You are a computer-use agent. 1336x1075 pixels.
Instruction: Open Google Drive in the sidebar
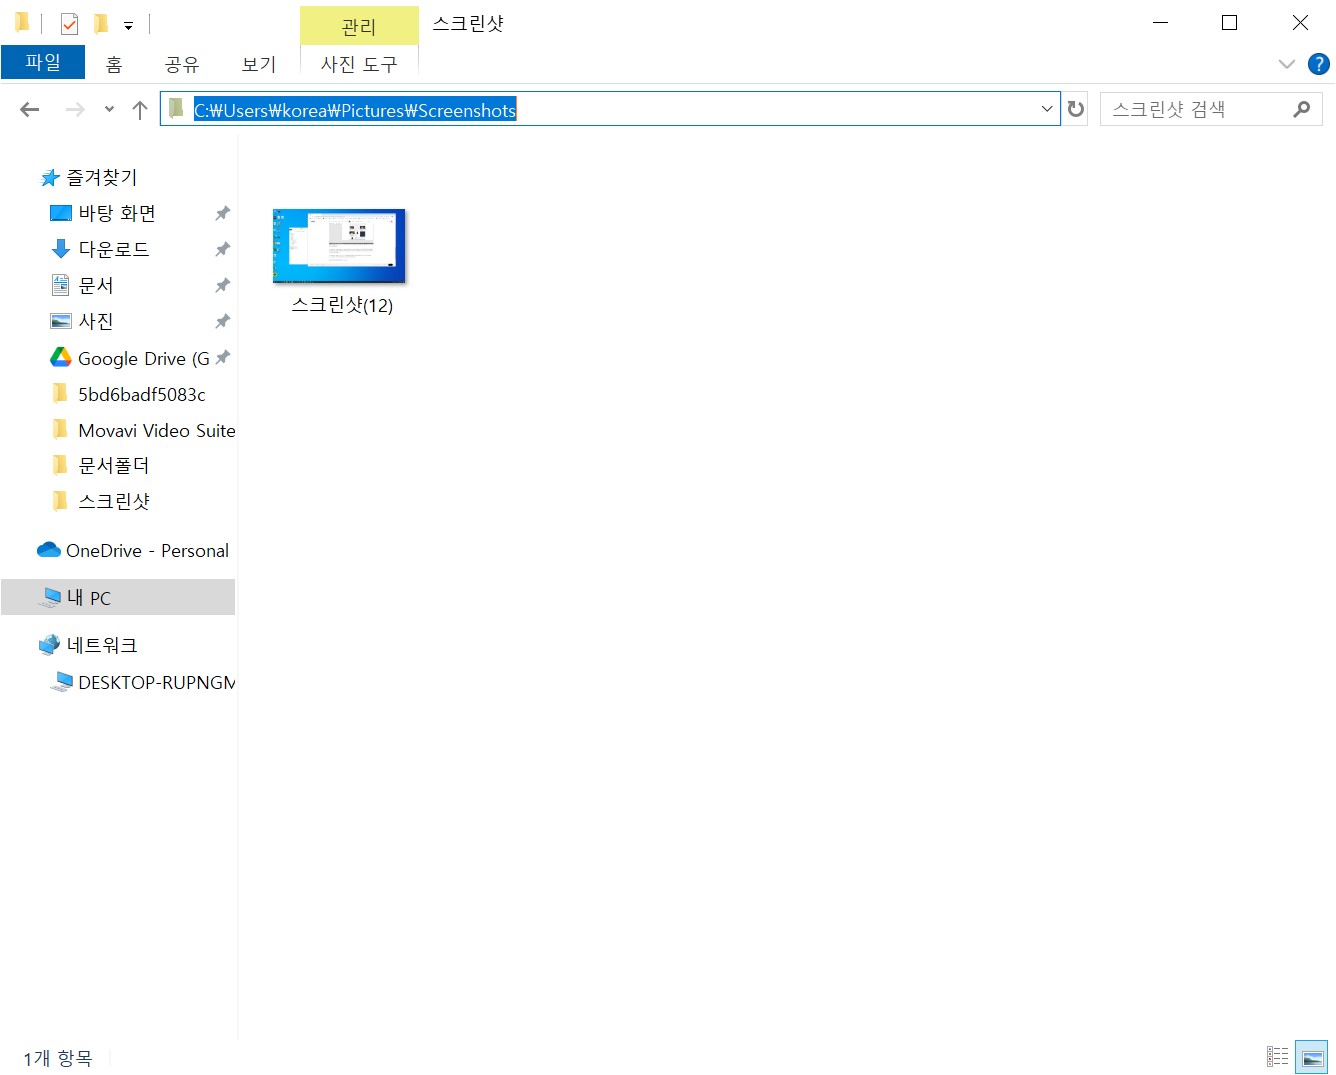click(143, 358)
